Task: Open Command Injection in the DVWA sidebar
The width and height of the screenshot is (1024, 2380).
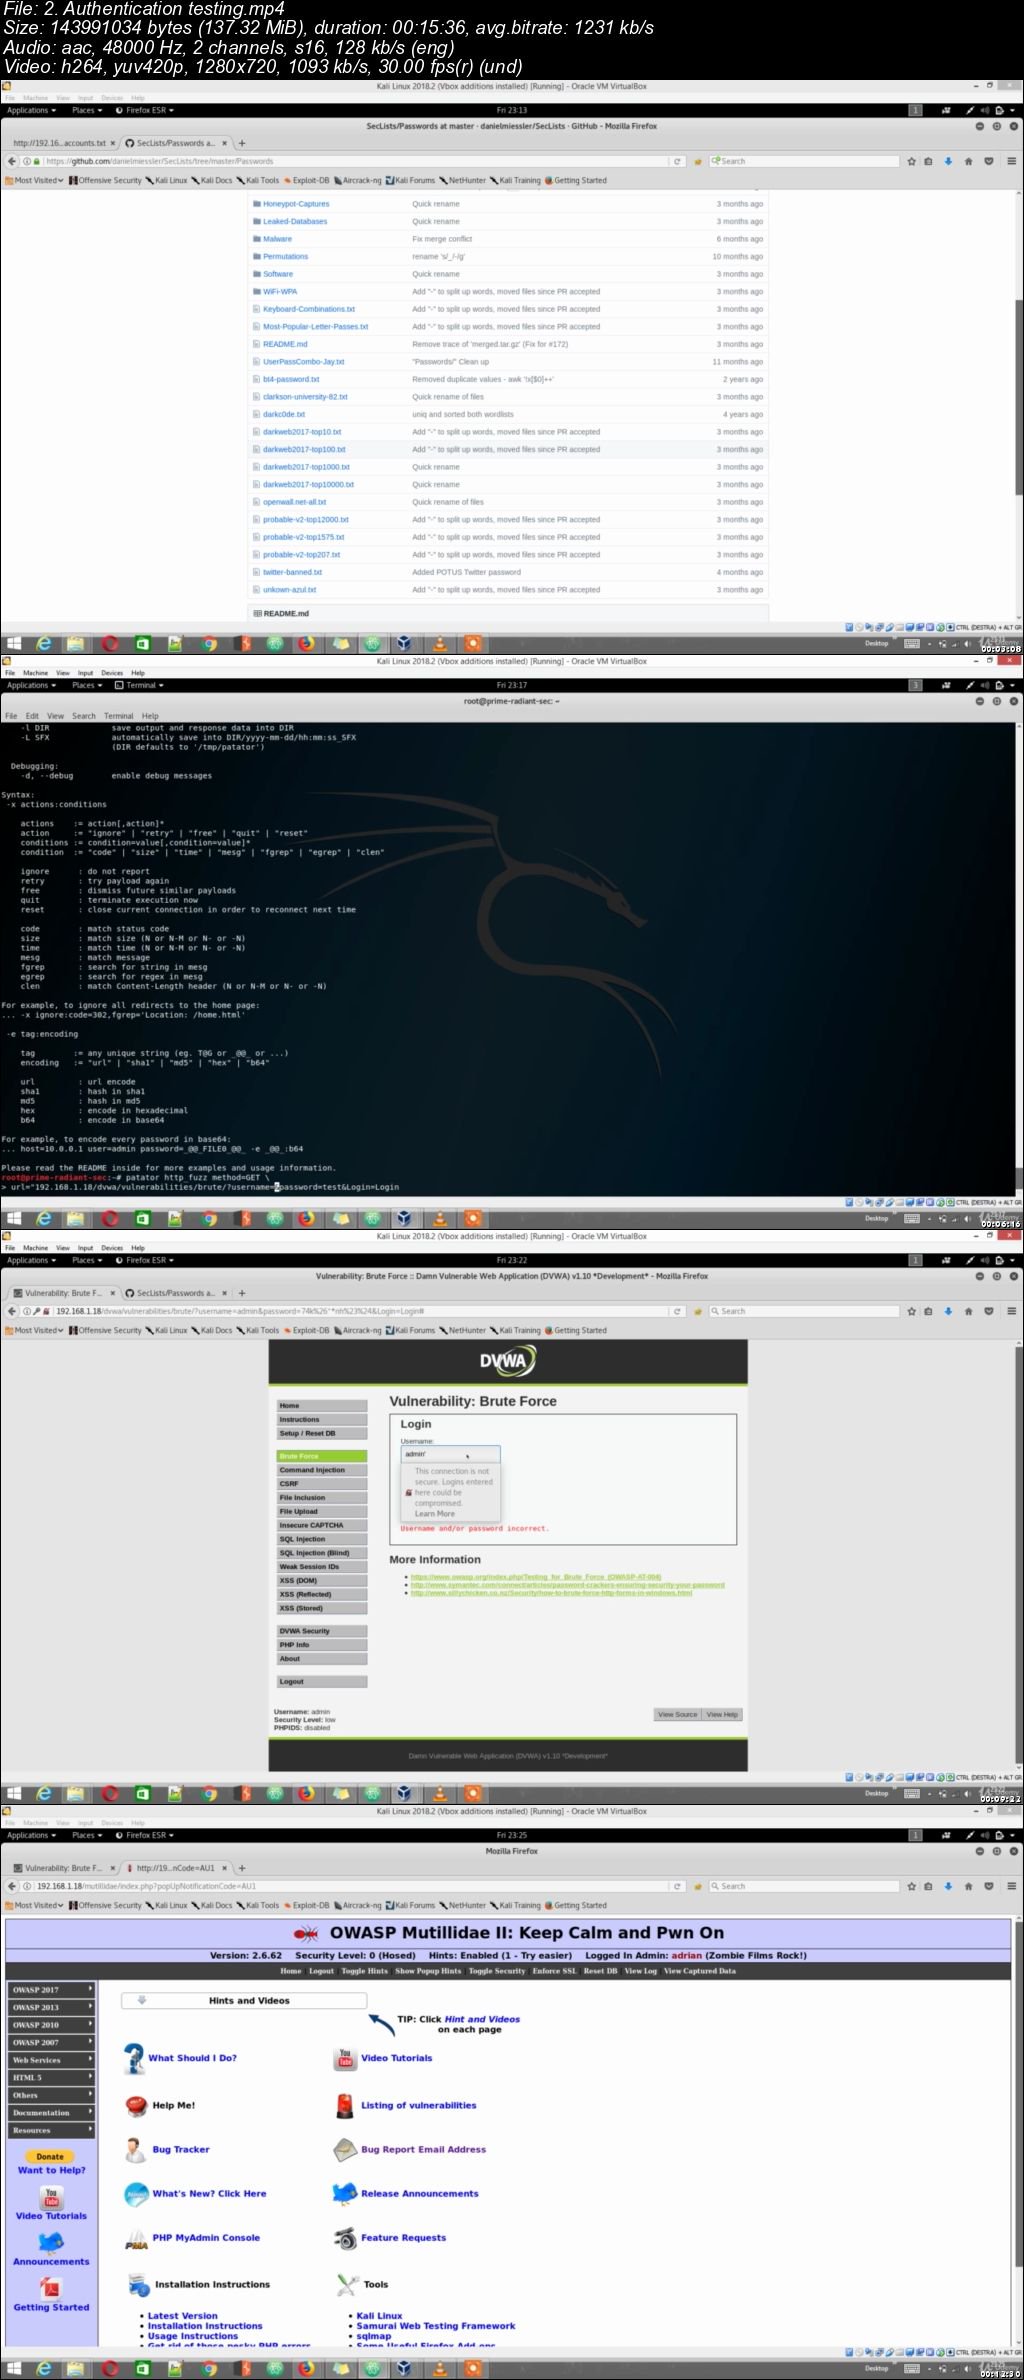Action: (x=322, y=1470)
